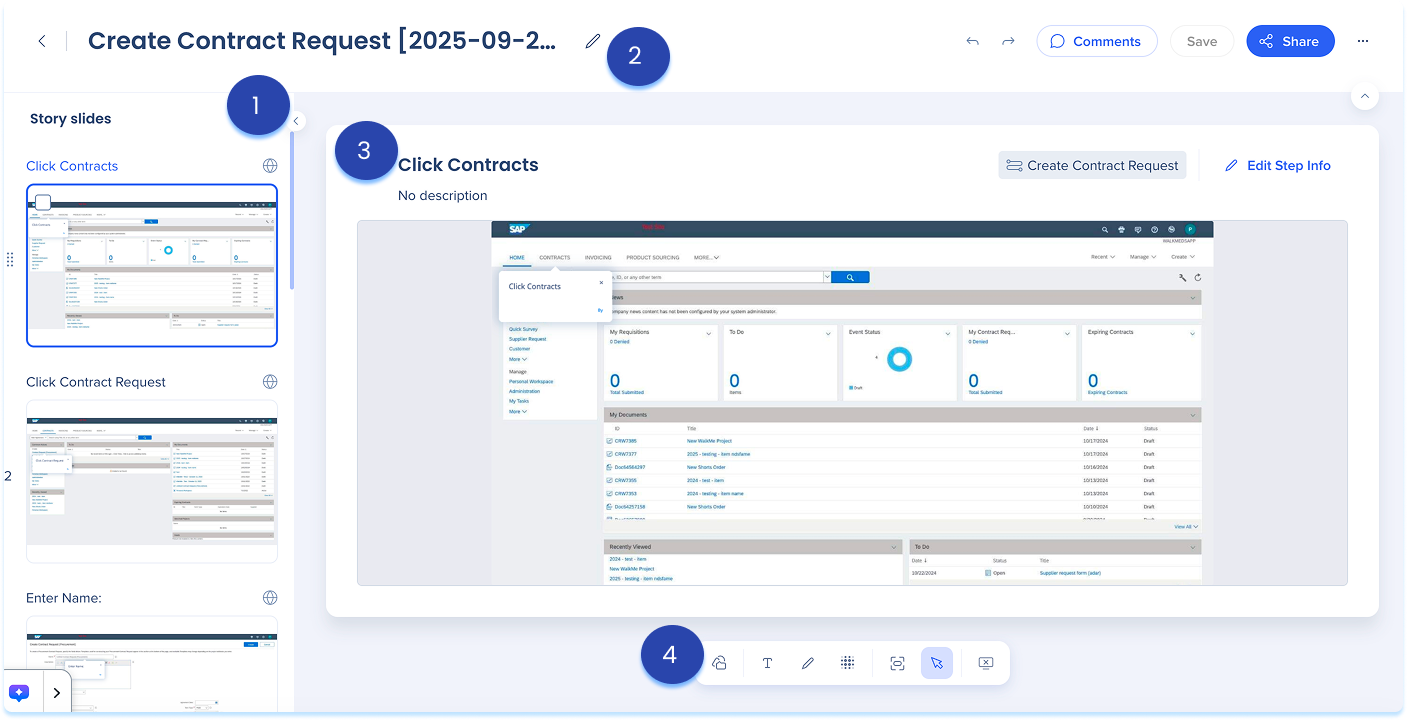This screenshot has width=1407, height=720.
Task: Click the undo arrow
Action: (x=972, y=41)
